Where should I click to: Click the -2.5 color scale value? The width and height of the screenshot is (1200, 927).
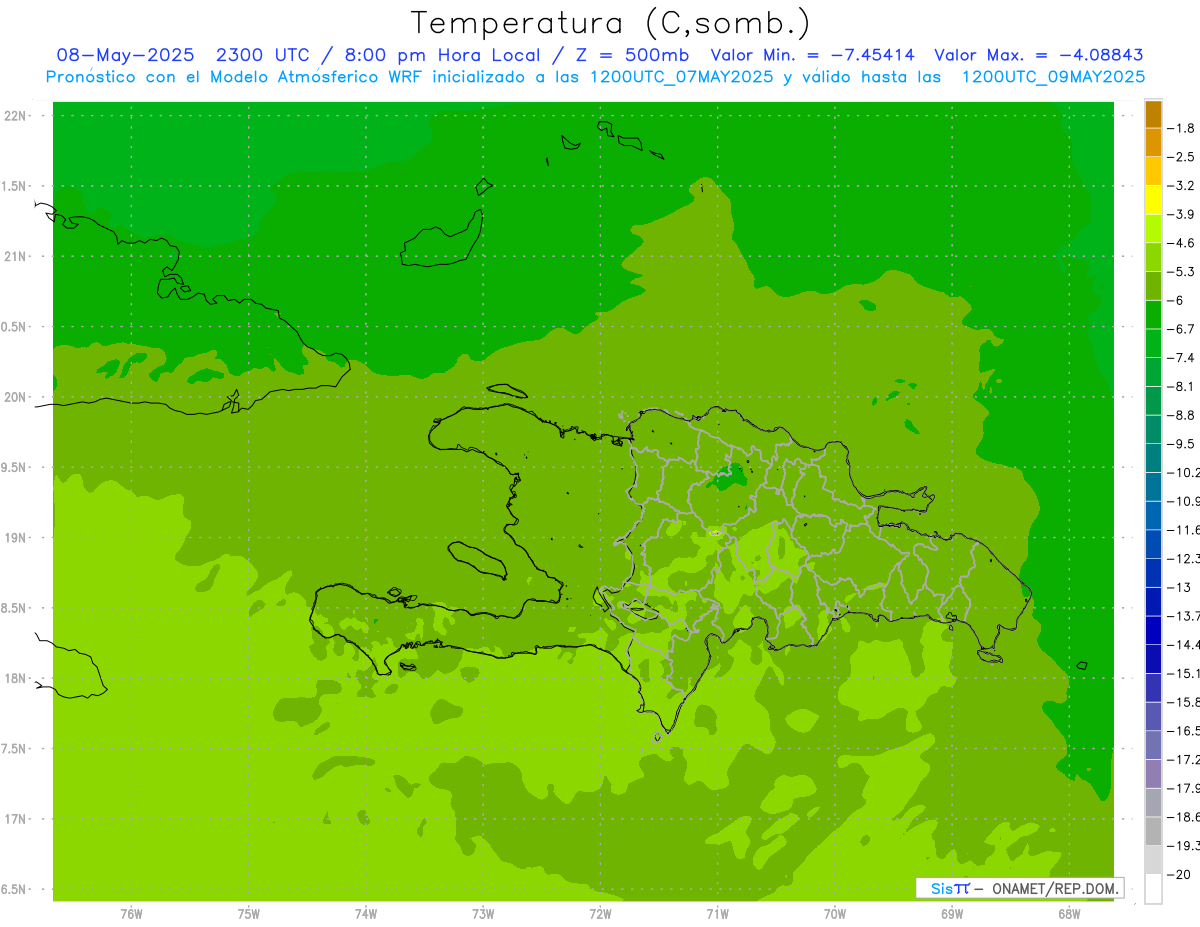pyautogui.click(x=1182, y=157)
